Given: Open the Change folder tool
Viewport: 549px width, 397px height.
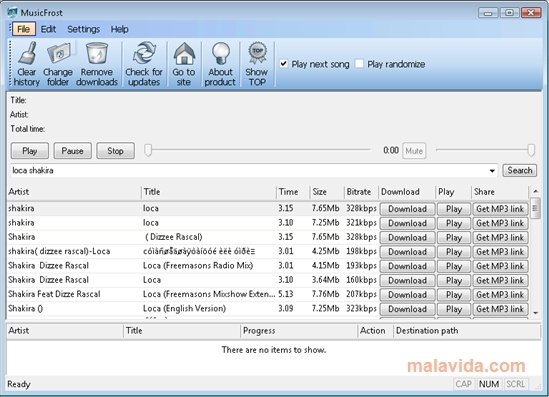Looking at the screenshot, I should 58,64.
